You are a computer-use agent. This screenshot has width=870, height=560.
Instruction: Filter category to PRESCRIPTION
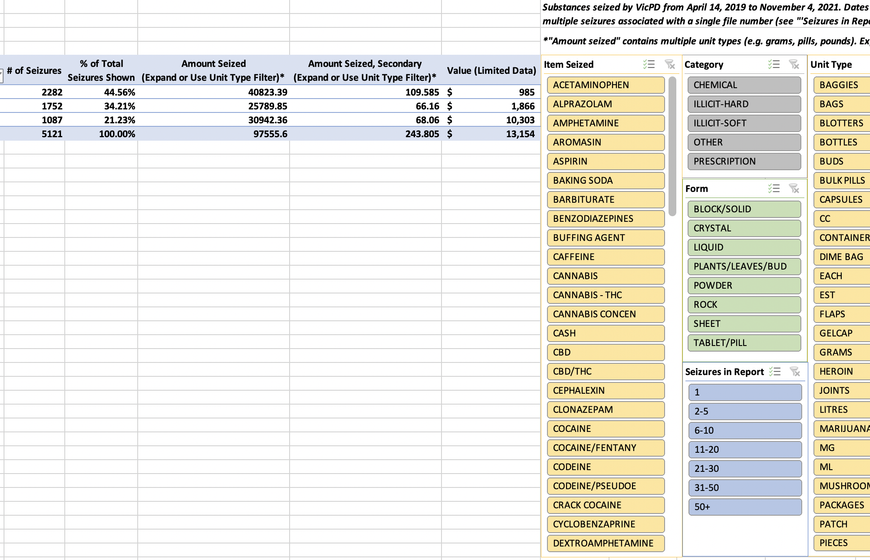[744, 162]
